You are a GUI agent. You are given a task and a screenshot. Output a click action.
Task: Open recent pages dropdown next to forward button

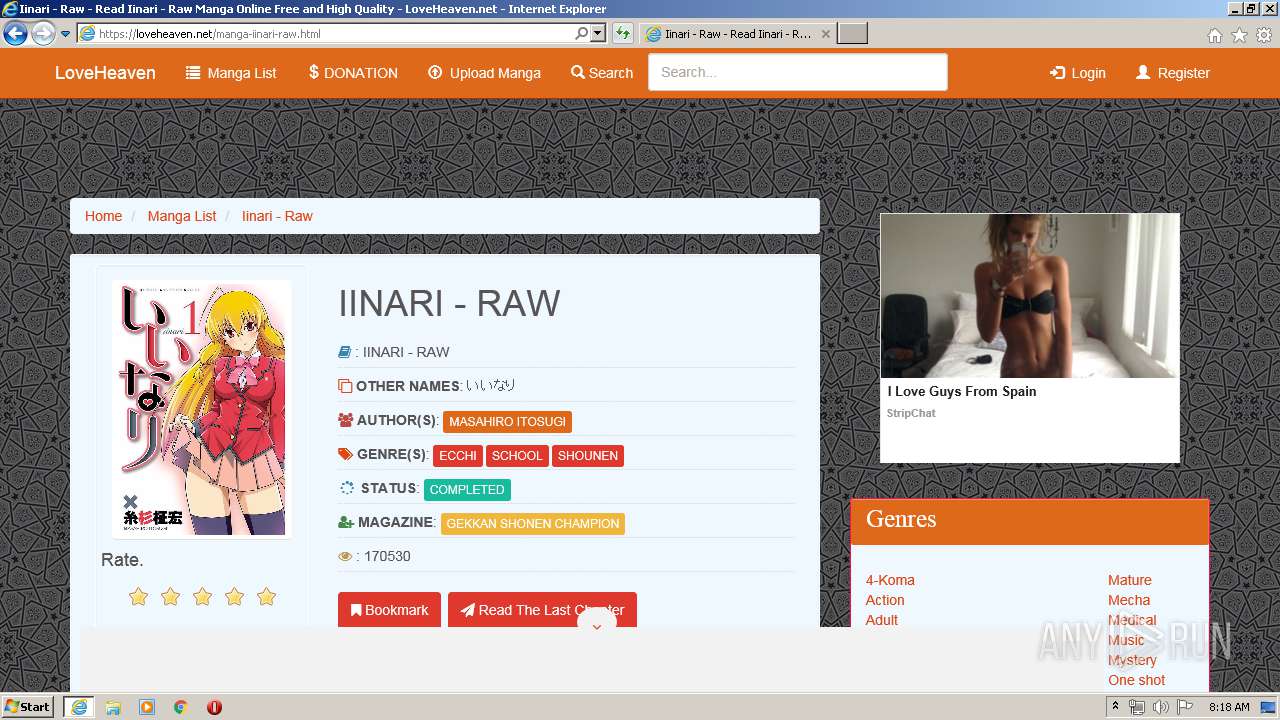pyautogui.click(x=65, y=34)
